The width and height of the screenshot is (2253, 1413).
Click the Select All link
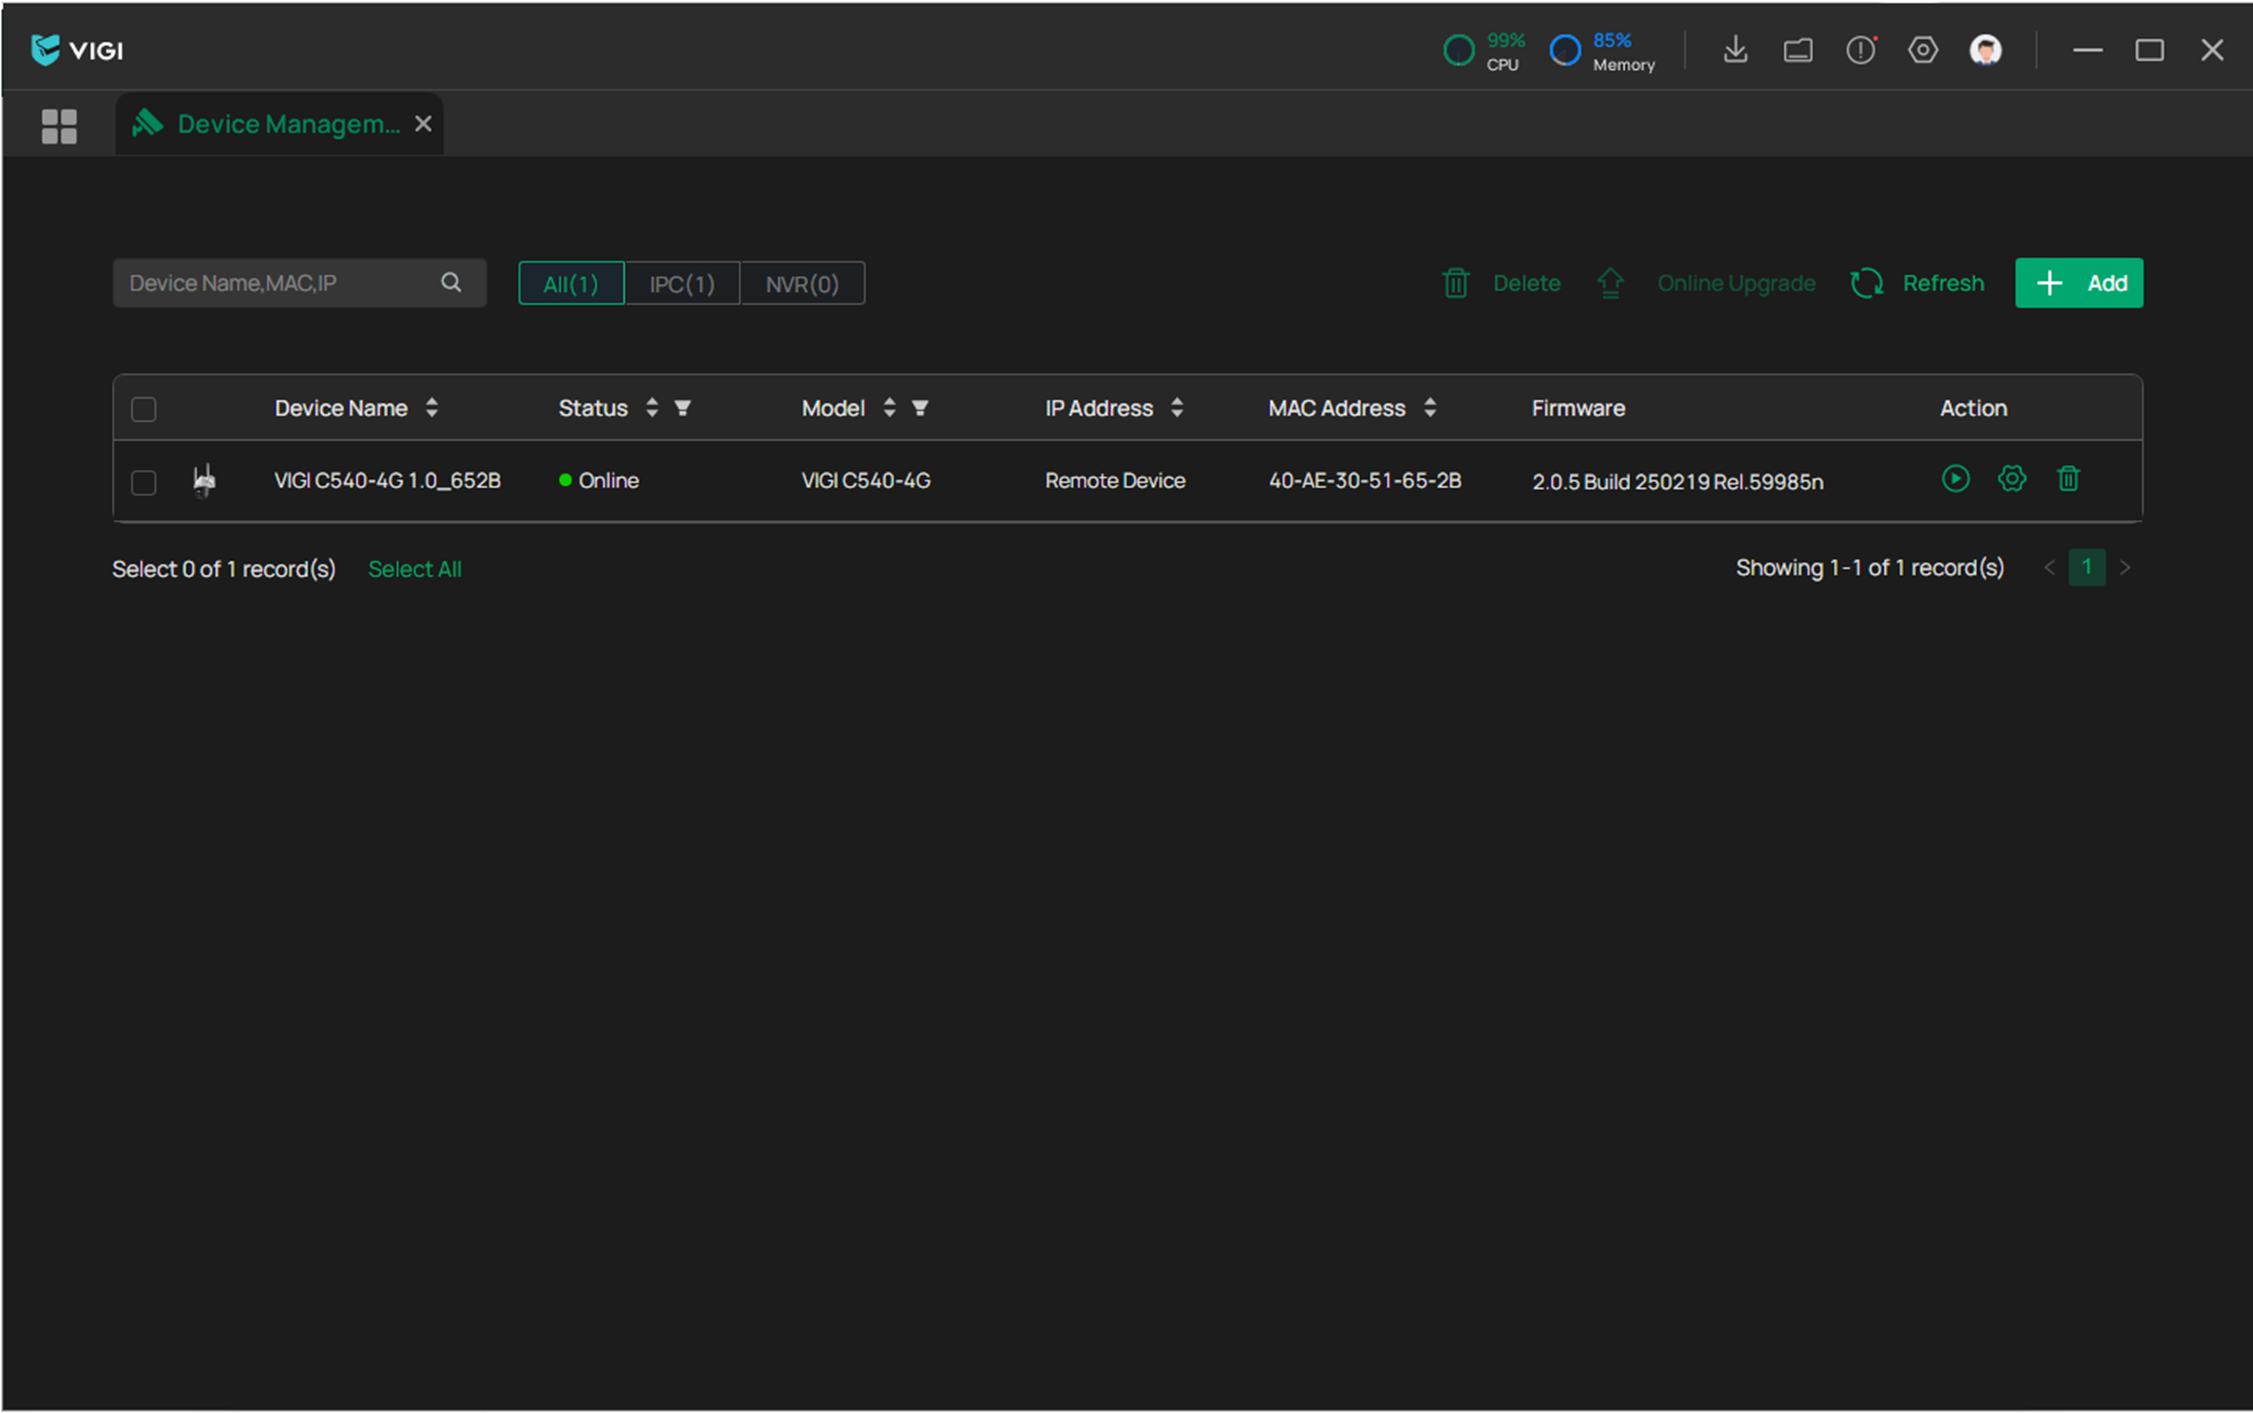coord(414,569)
